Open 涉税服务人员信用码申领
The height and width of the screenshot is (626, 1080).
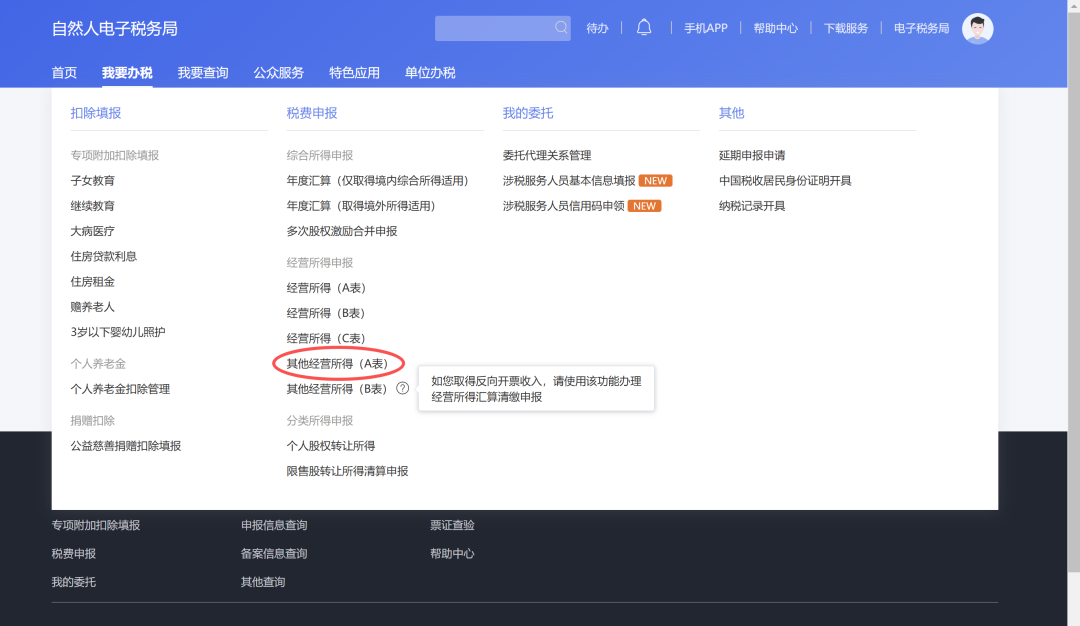563,206
